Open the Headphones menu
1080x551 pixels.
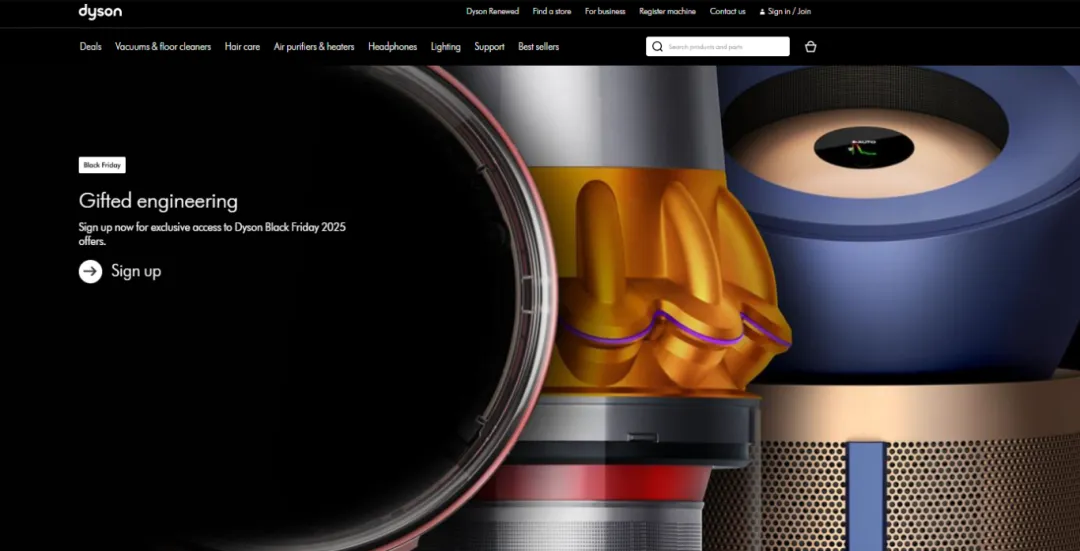[392, 47]
